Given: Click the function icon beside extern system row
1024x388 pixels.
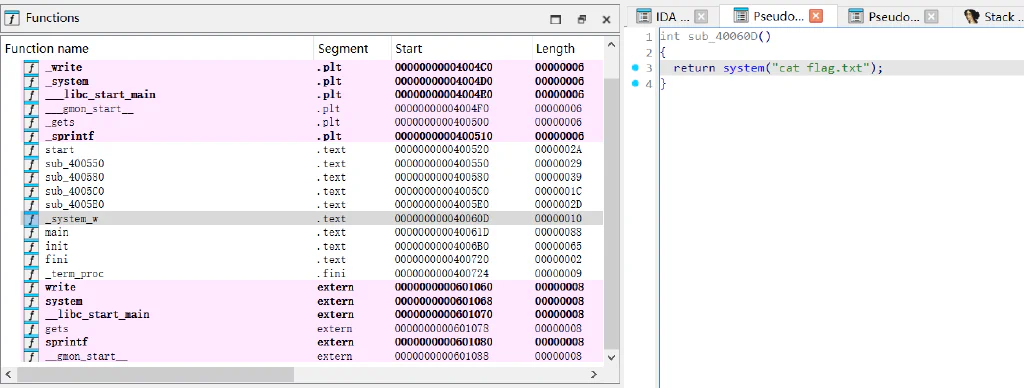Looking at the screenshot, I should tap(31, 301).
